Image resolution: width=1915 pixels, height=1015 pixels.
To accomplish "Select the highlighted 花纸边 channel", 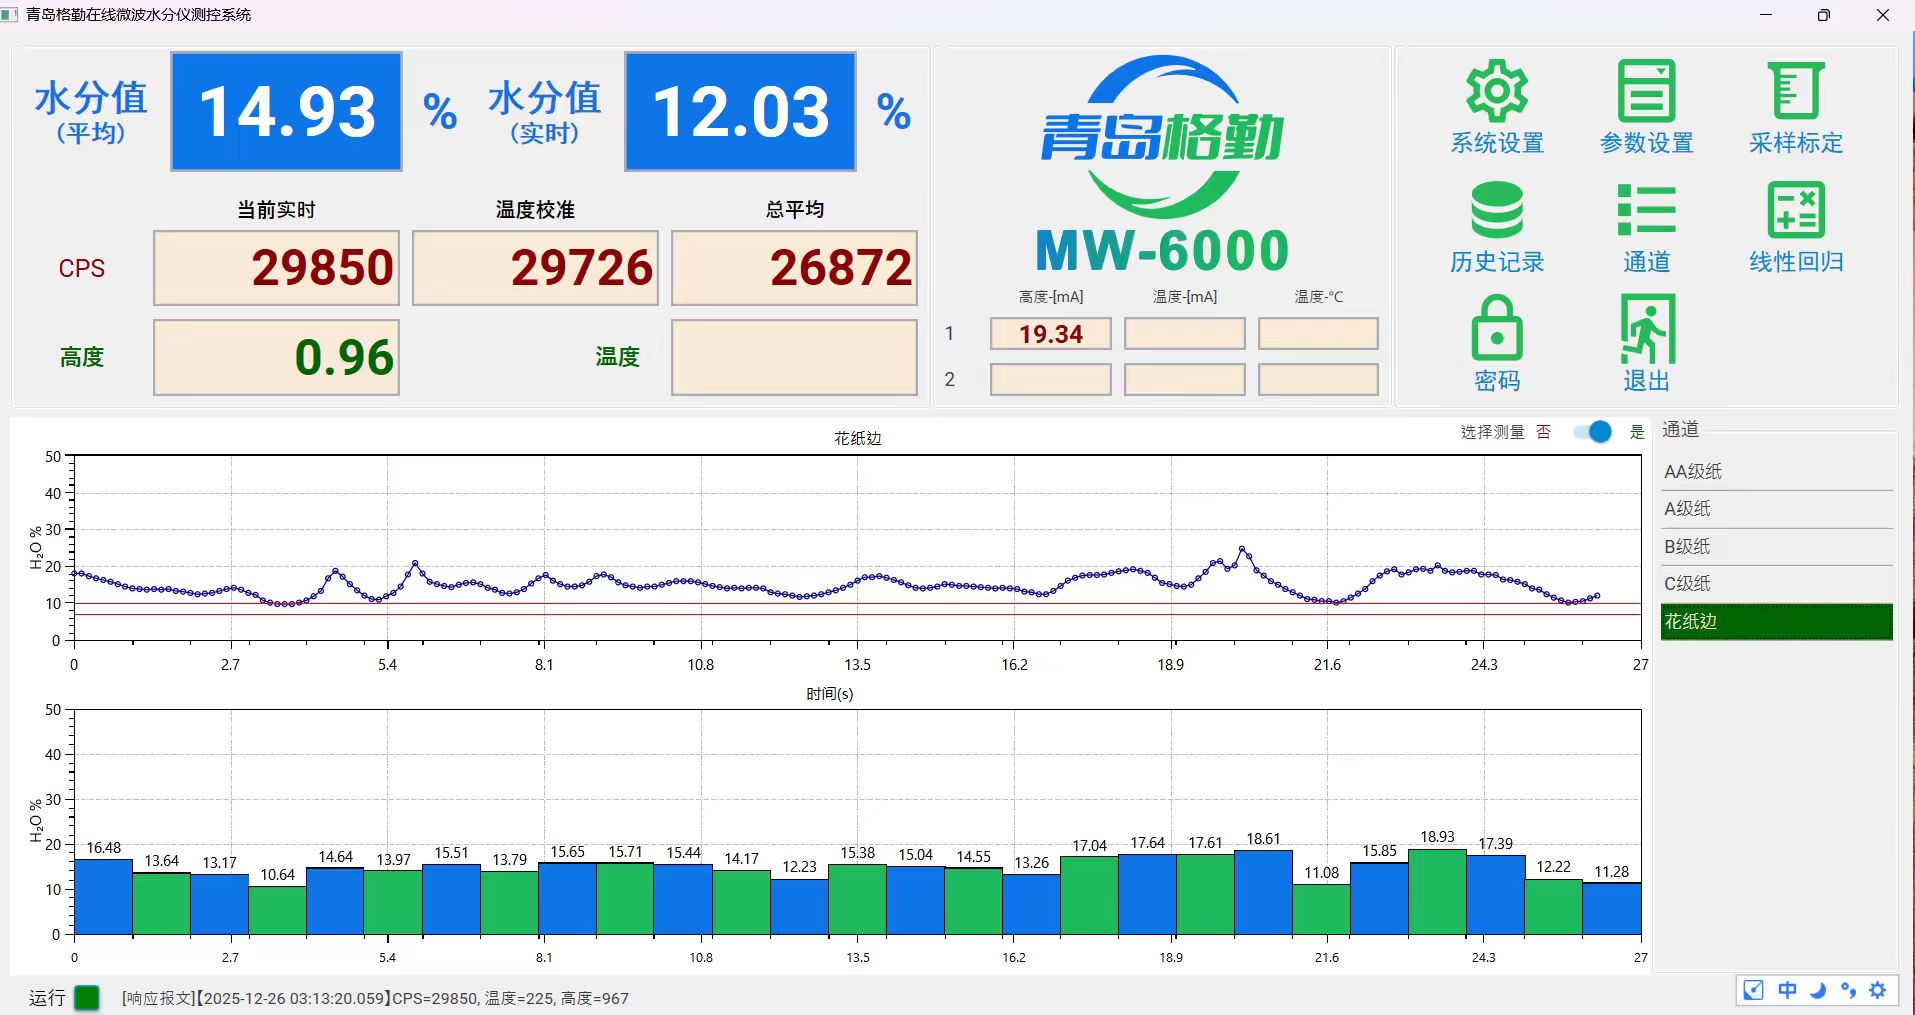I will click(x=1776, y=622).
